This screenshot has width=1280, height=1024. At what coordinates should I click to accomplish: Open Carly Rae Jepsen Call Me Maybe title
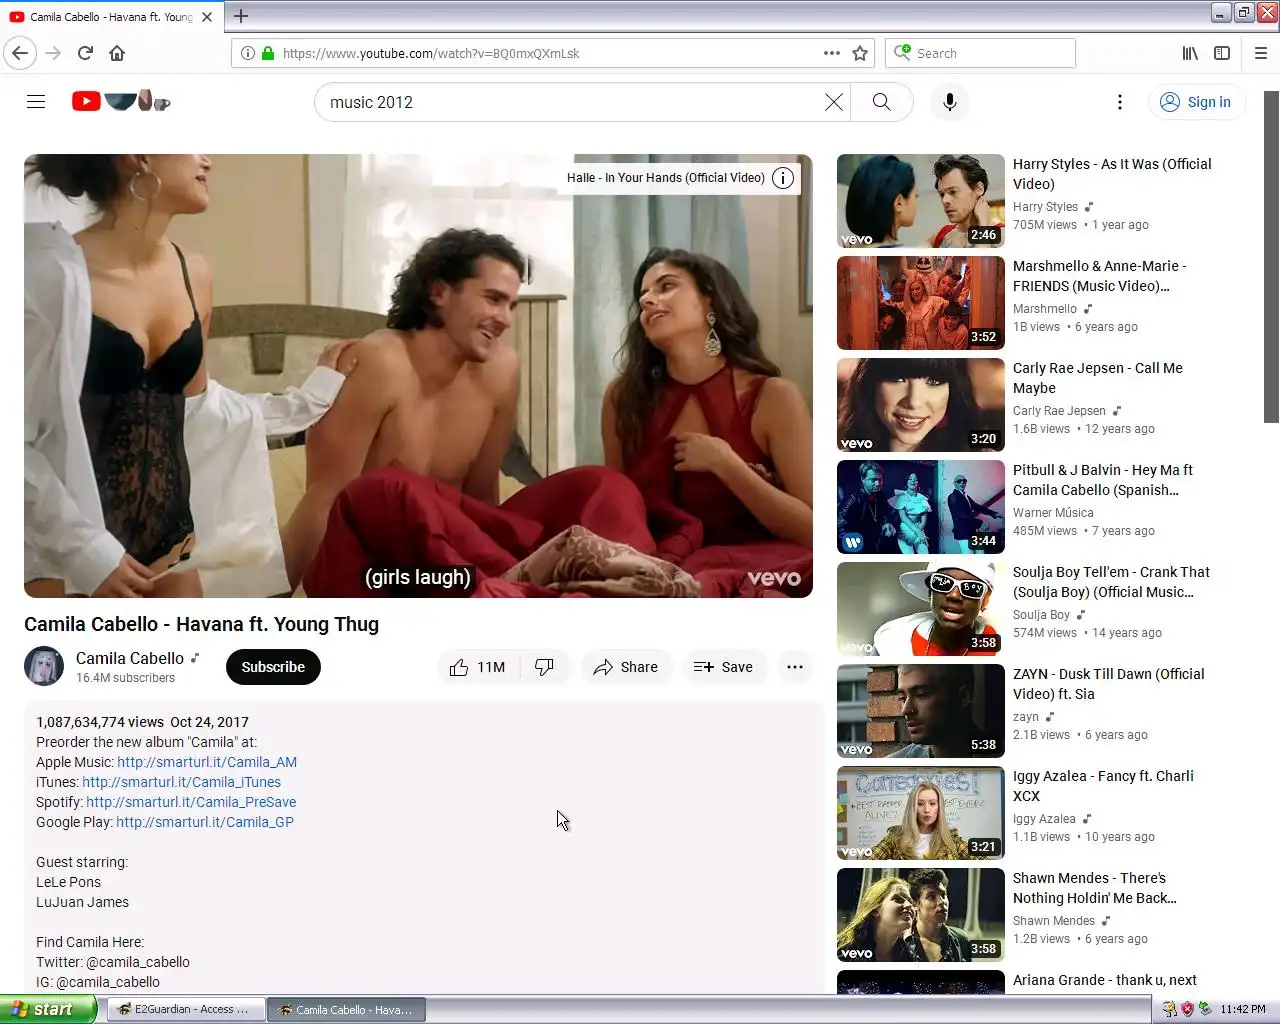(1098, 378)
